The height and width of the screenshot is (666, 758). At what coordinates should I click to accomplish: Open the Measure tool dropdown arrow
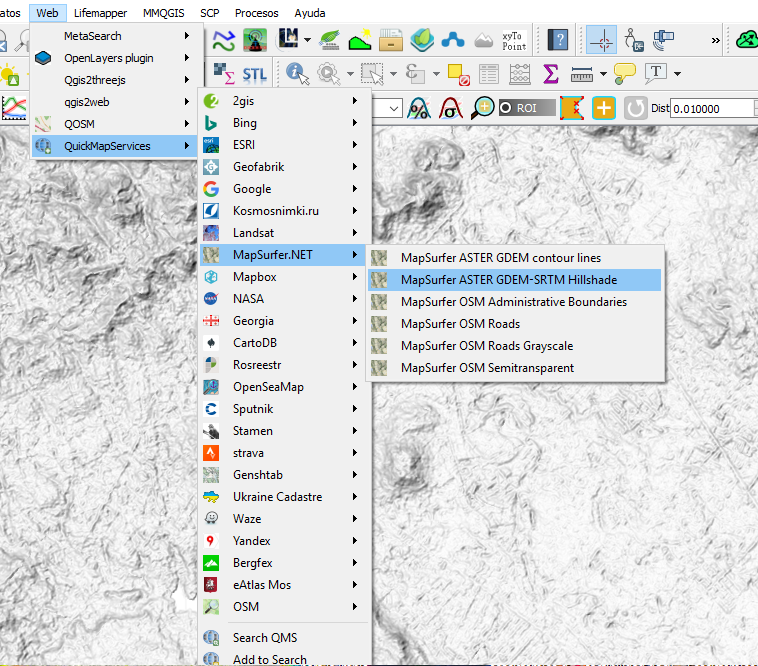[603, 74]
